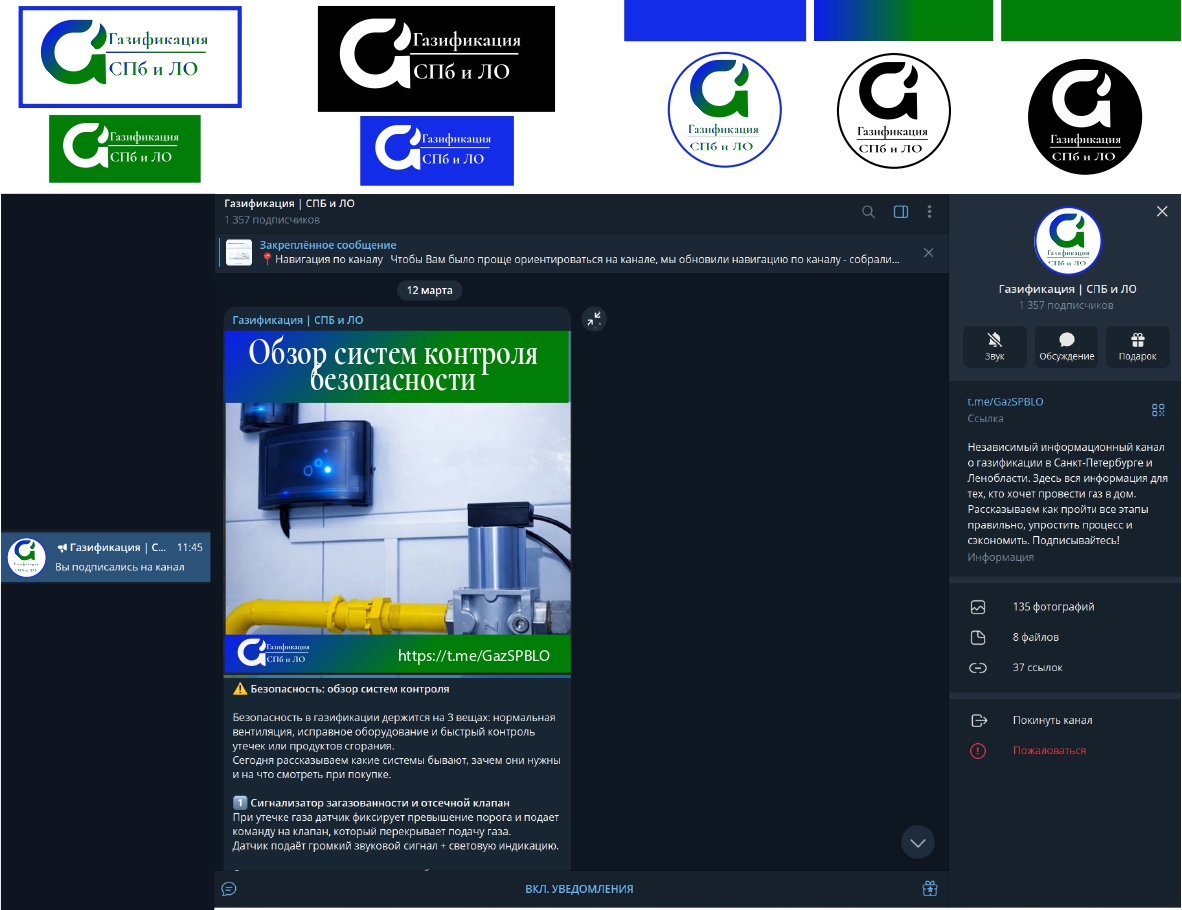The image size is (1182, 910).
Task: Open the three-dot channel menu
Action: [929, 212]
